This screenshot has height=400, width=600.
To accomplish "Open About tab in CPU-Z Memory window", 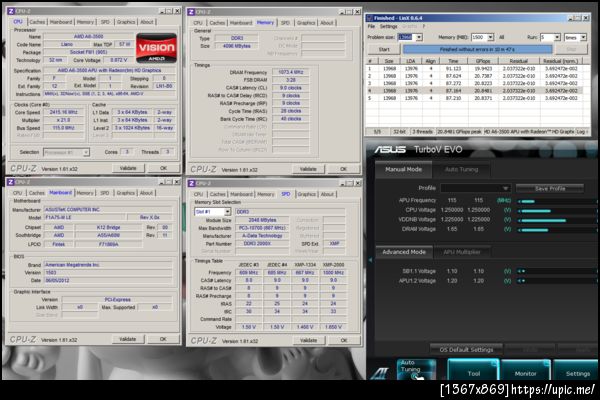I will pyautogui.click(x=327, y=23).
